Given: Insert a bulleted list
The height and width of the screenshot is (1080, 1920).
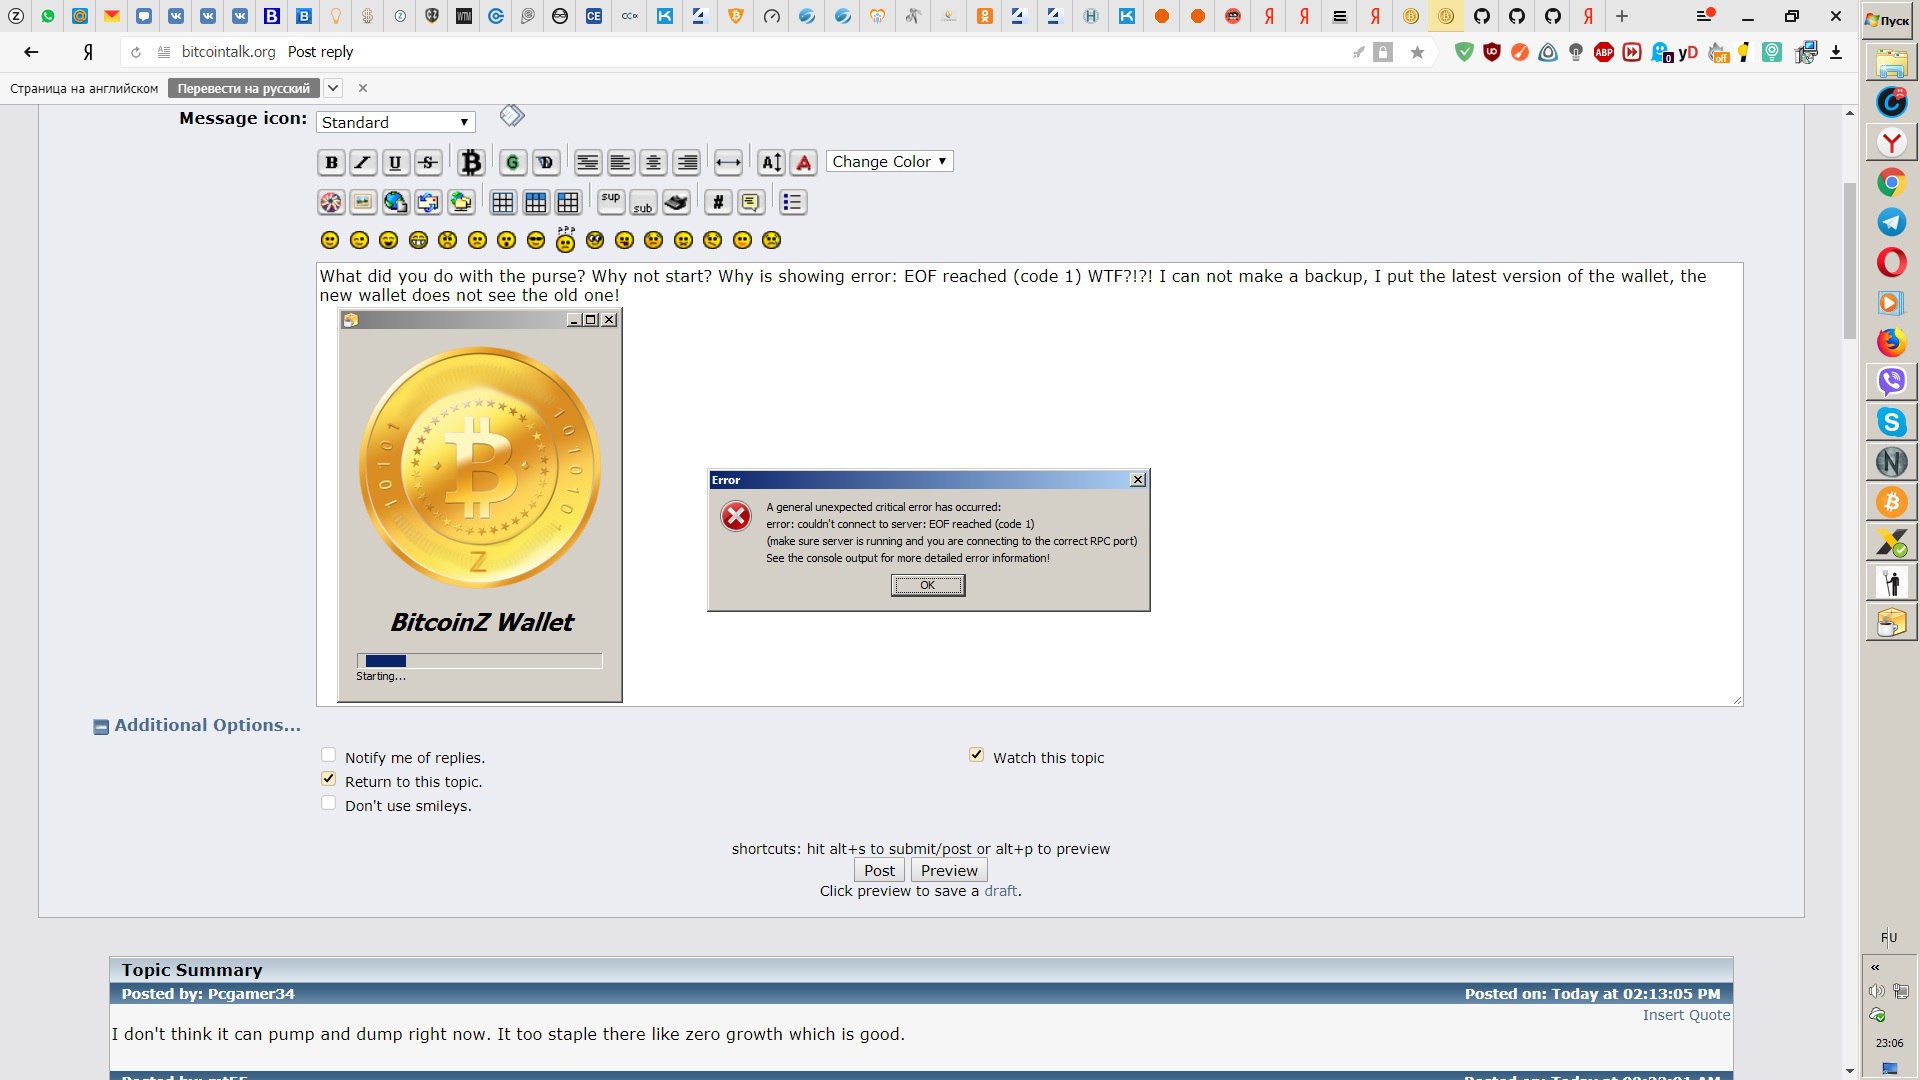Looking at the screenshot, I should pos(792,202).
